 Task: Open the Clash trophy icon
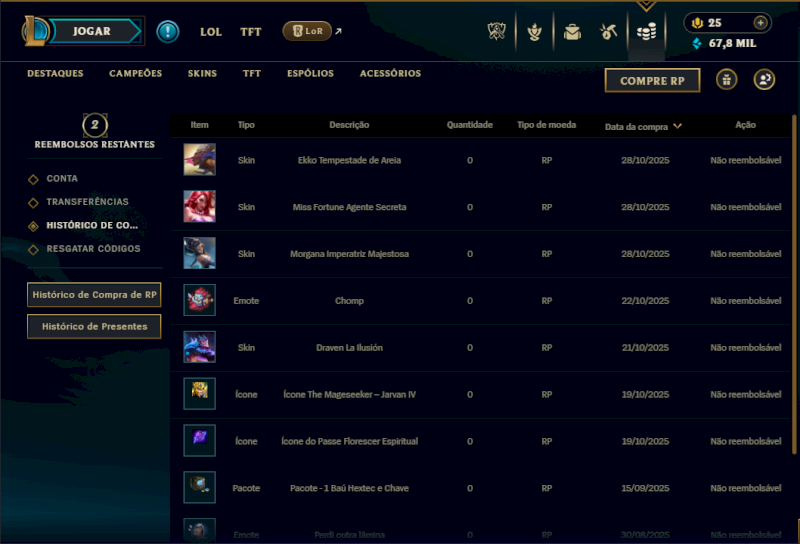496,32
